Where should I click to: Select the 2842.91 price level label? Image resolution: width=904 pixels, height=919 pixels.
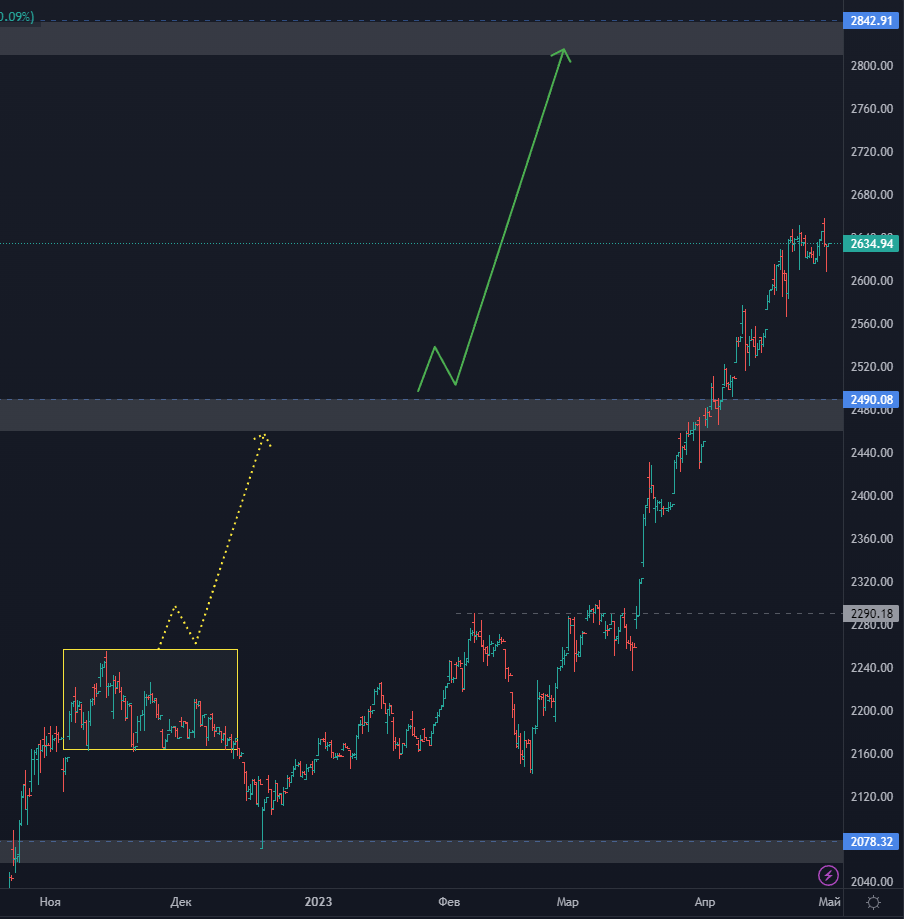click(x=871, y=21)
